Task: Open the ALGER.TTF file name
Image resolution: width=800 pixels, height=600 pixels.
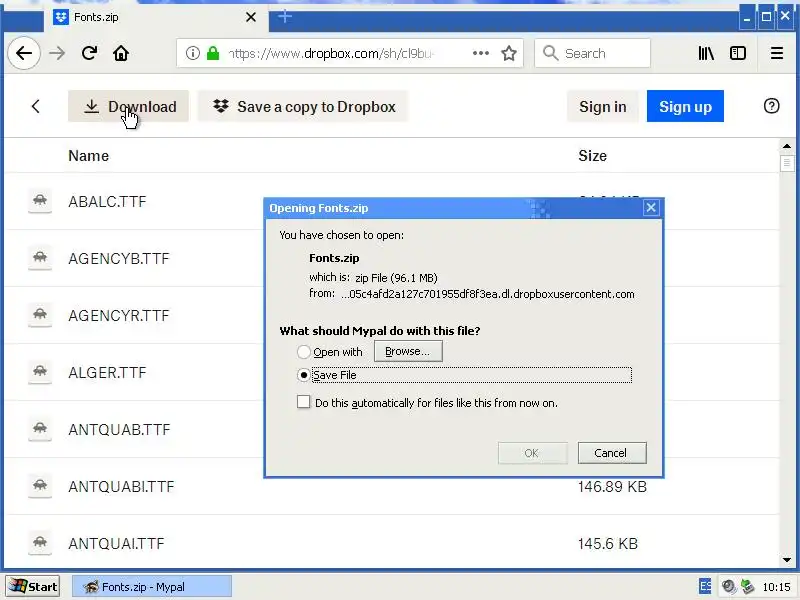Action: tap(107, 373)
